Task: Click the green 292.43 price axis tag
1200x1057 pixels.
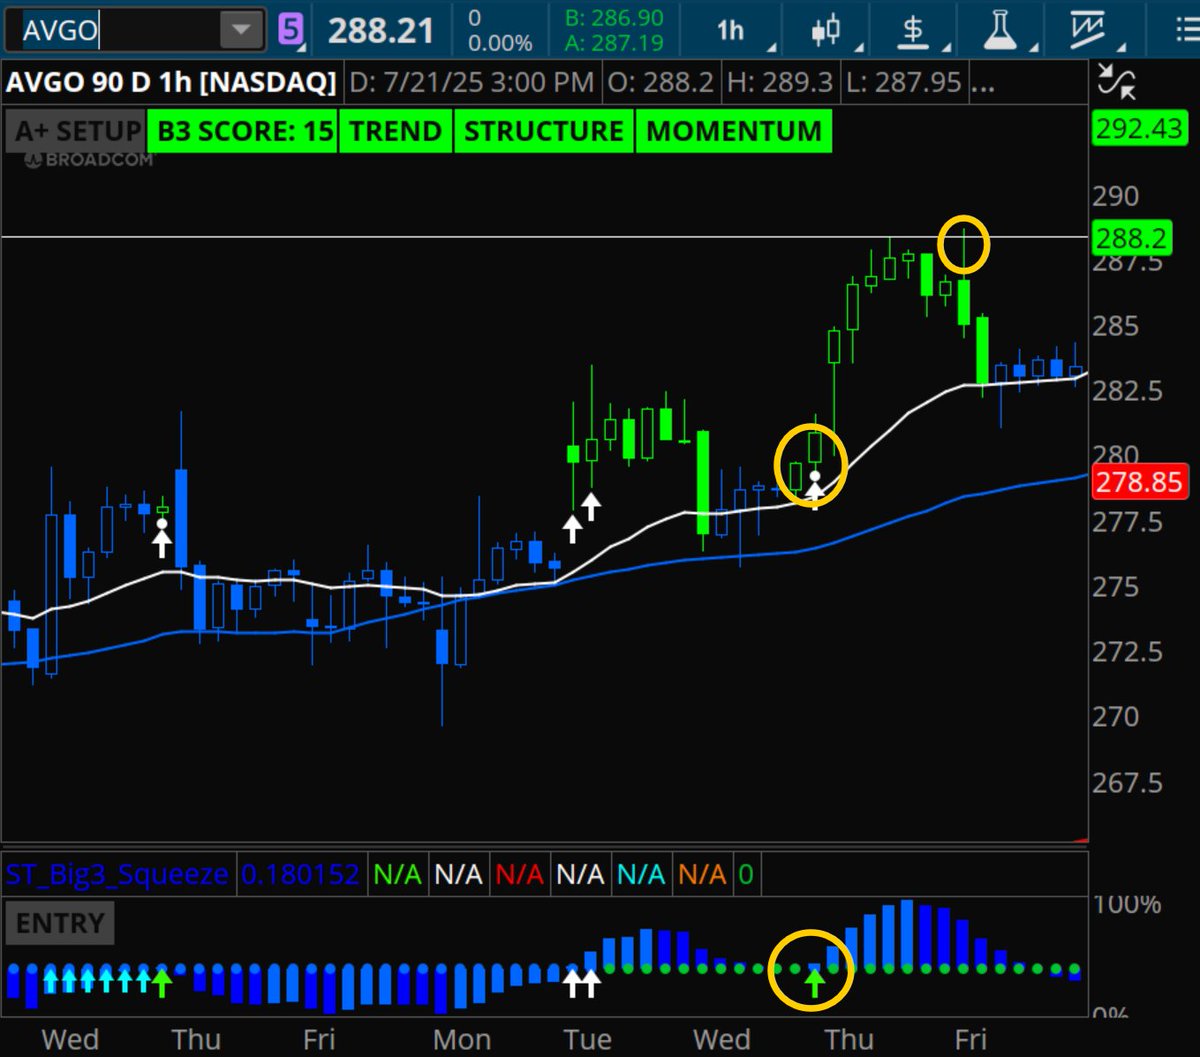Action: pyautogui.click(x=1139, y=130)
